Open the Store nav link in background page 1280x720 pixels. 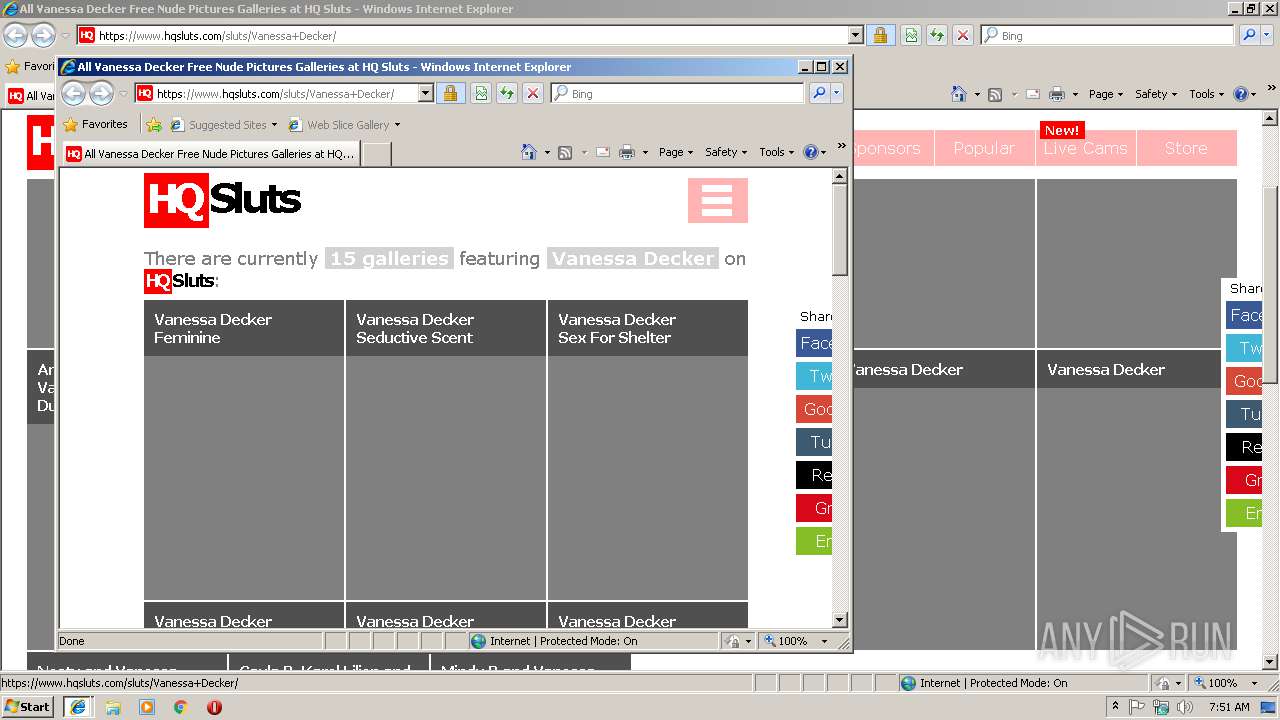[x=1186, y=148]
